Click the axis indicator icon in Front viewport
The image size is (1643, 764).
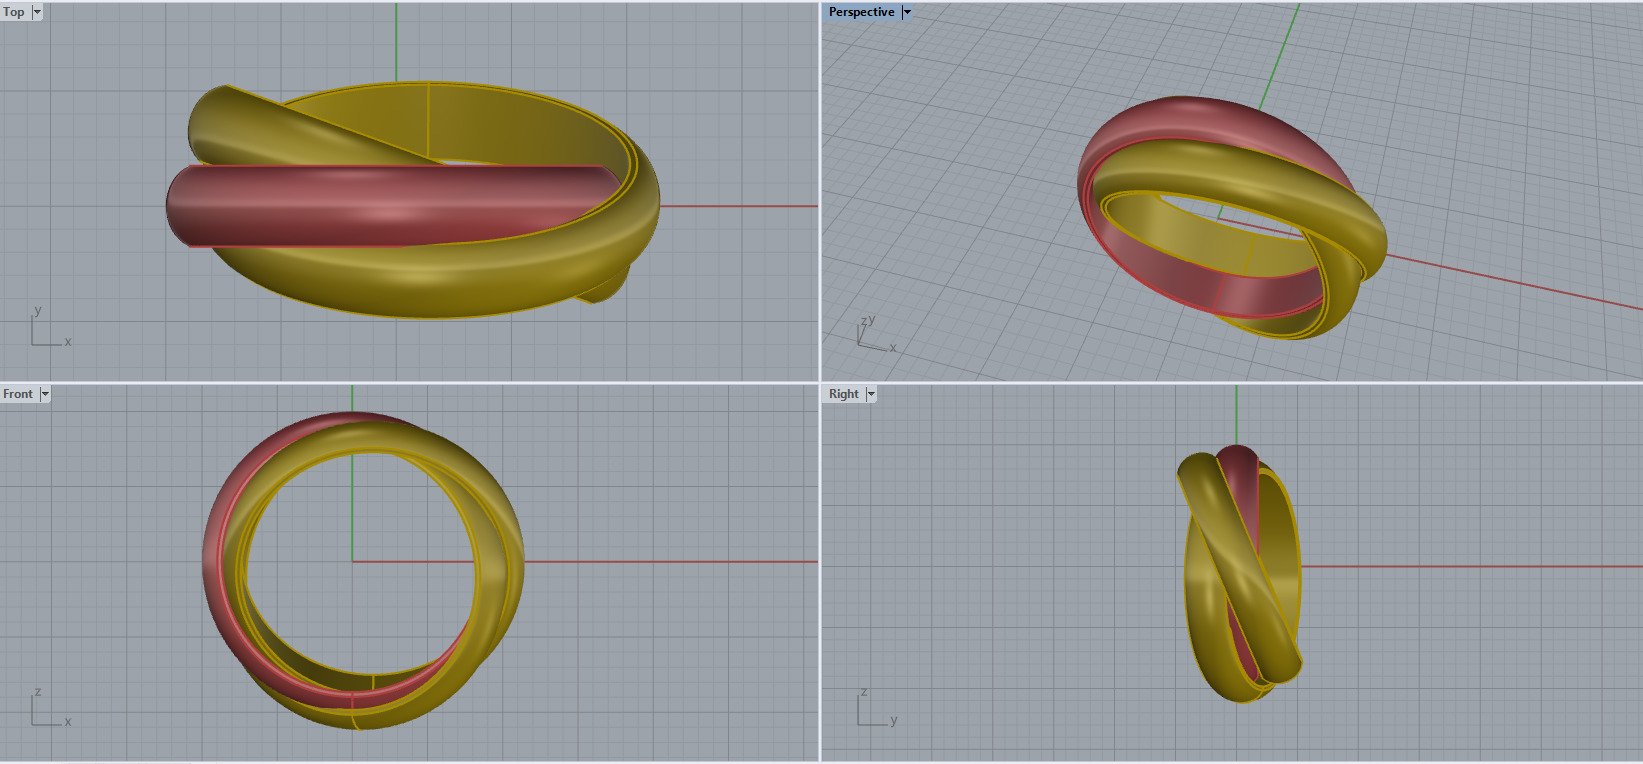pos(49,707)
